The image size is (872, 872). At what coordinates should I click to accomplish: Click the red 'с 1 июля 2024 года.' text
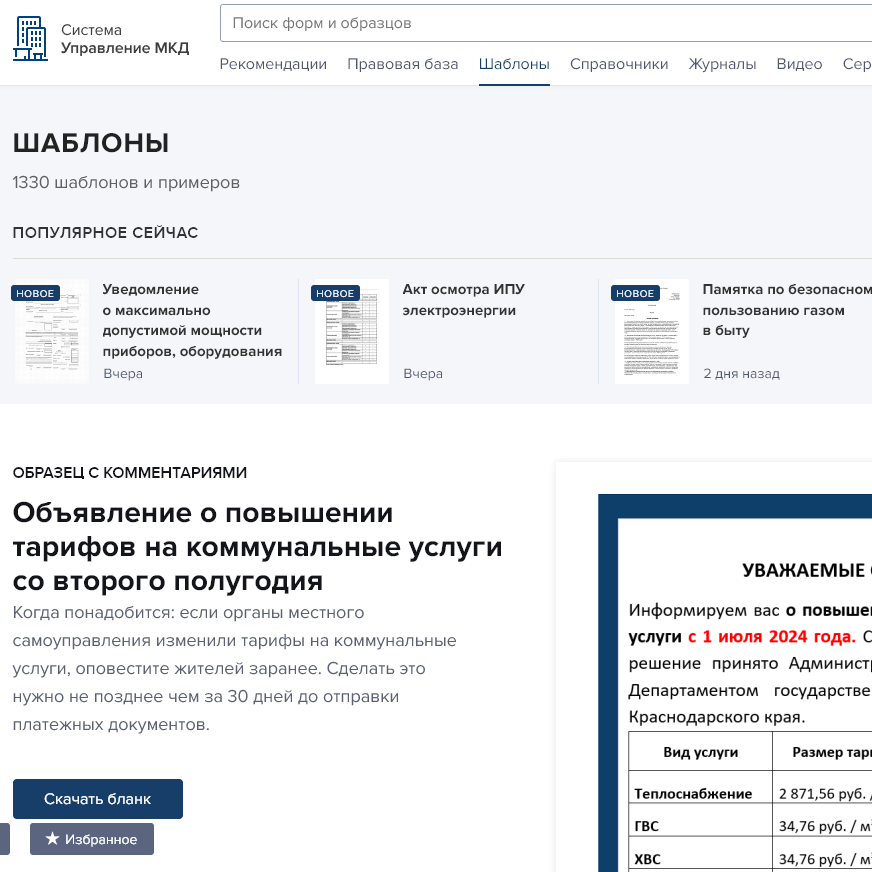pos(772,636)
